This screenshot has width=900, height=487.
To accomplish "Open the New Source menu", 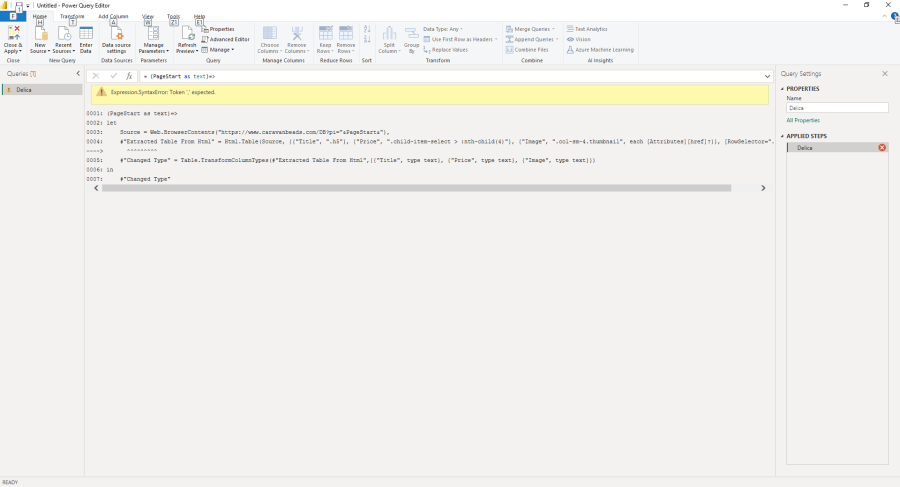I will point(40,39).
